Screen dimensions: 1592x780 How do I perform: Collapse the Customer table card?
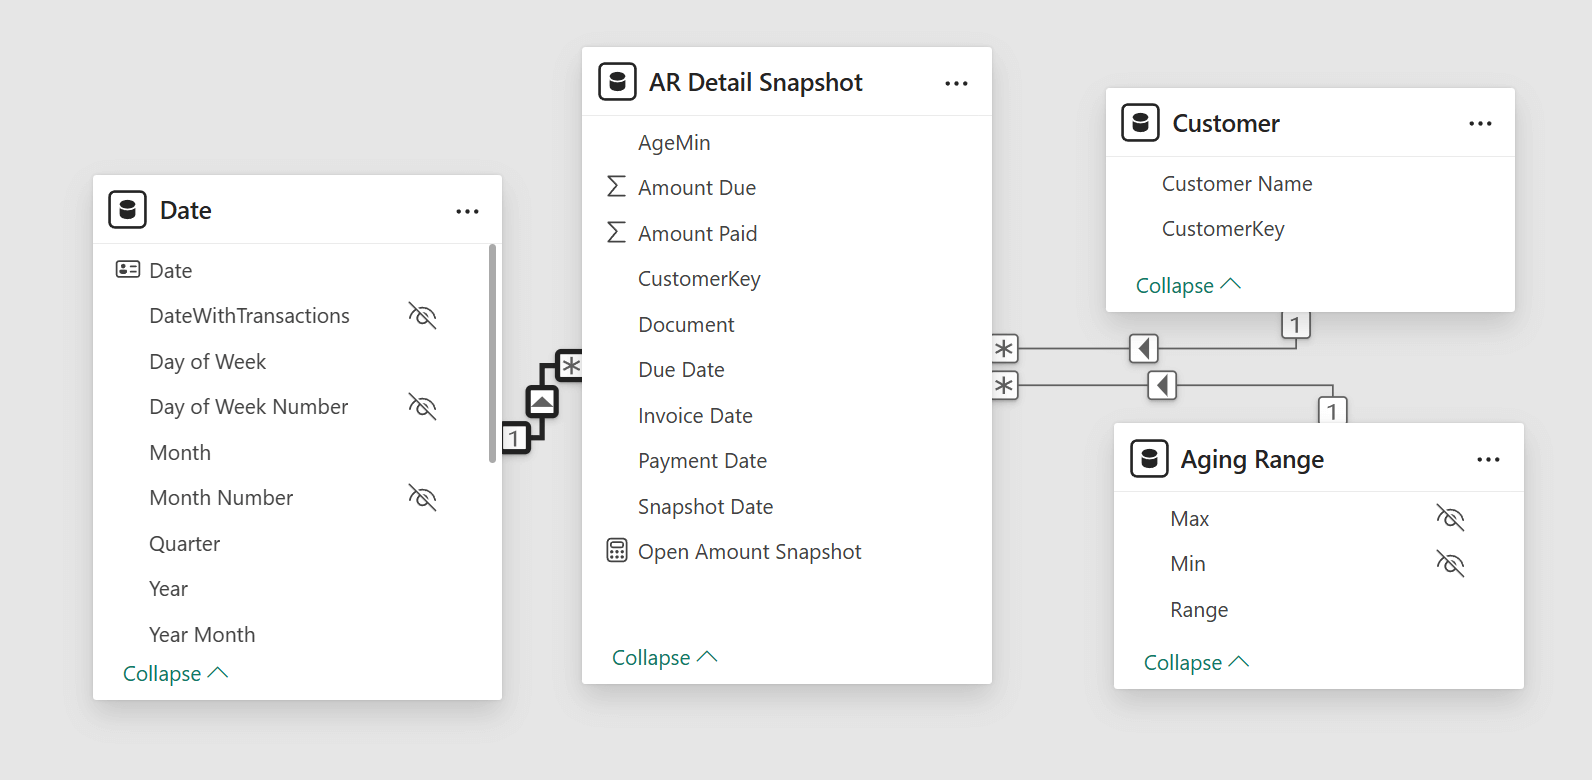tap(1188, 285)
